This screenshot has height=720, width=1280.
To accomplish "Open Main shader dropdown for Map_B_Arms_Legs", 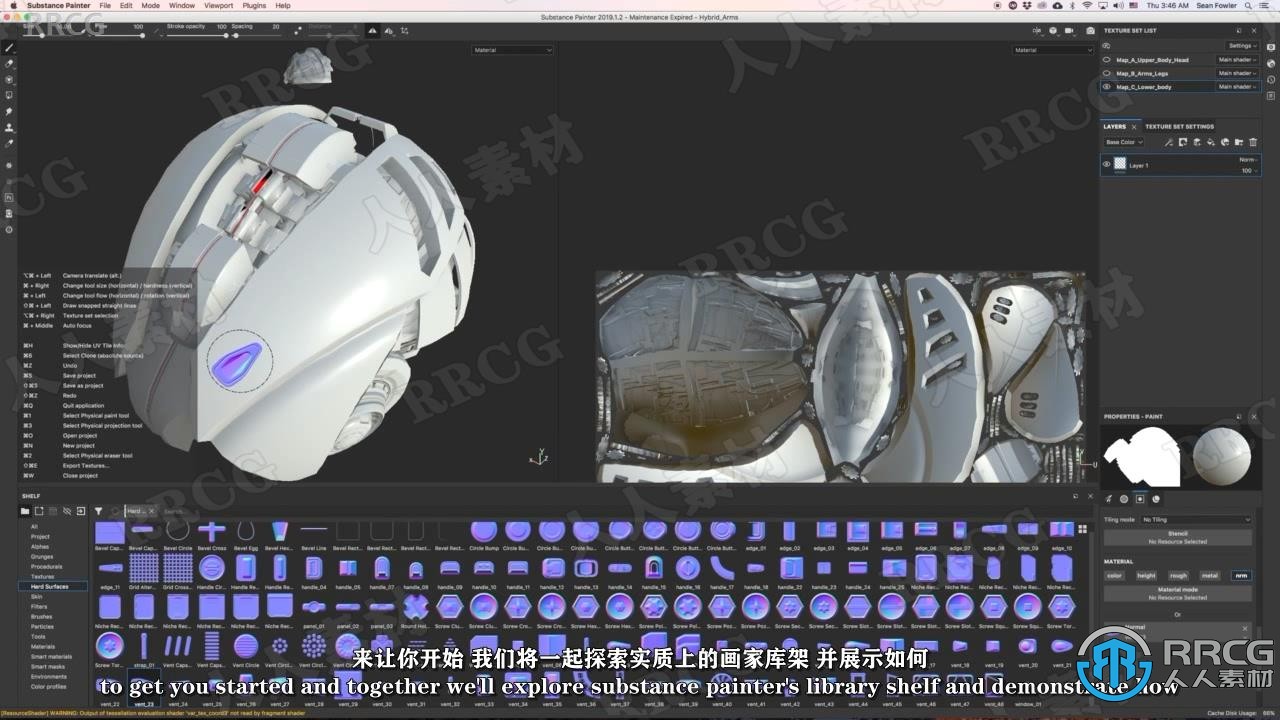I will click(1237, 73).
